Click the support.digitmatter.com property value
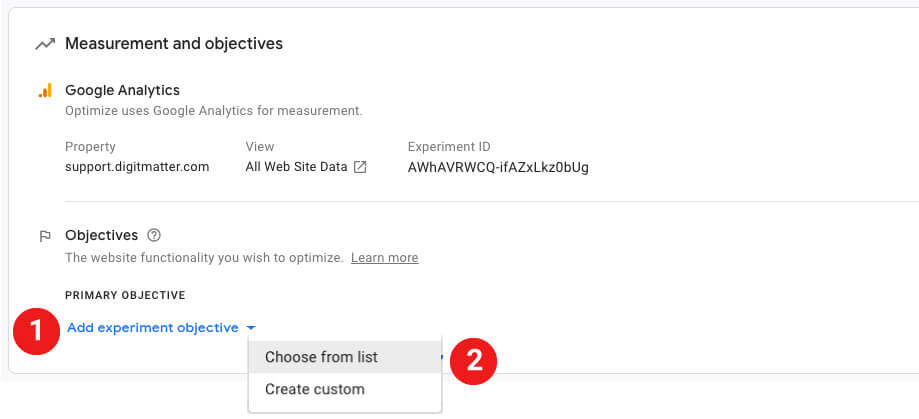The height and width of the screenshot is (419, 919). coord(137,167)
